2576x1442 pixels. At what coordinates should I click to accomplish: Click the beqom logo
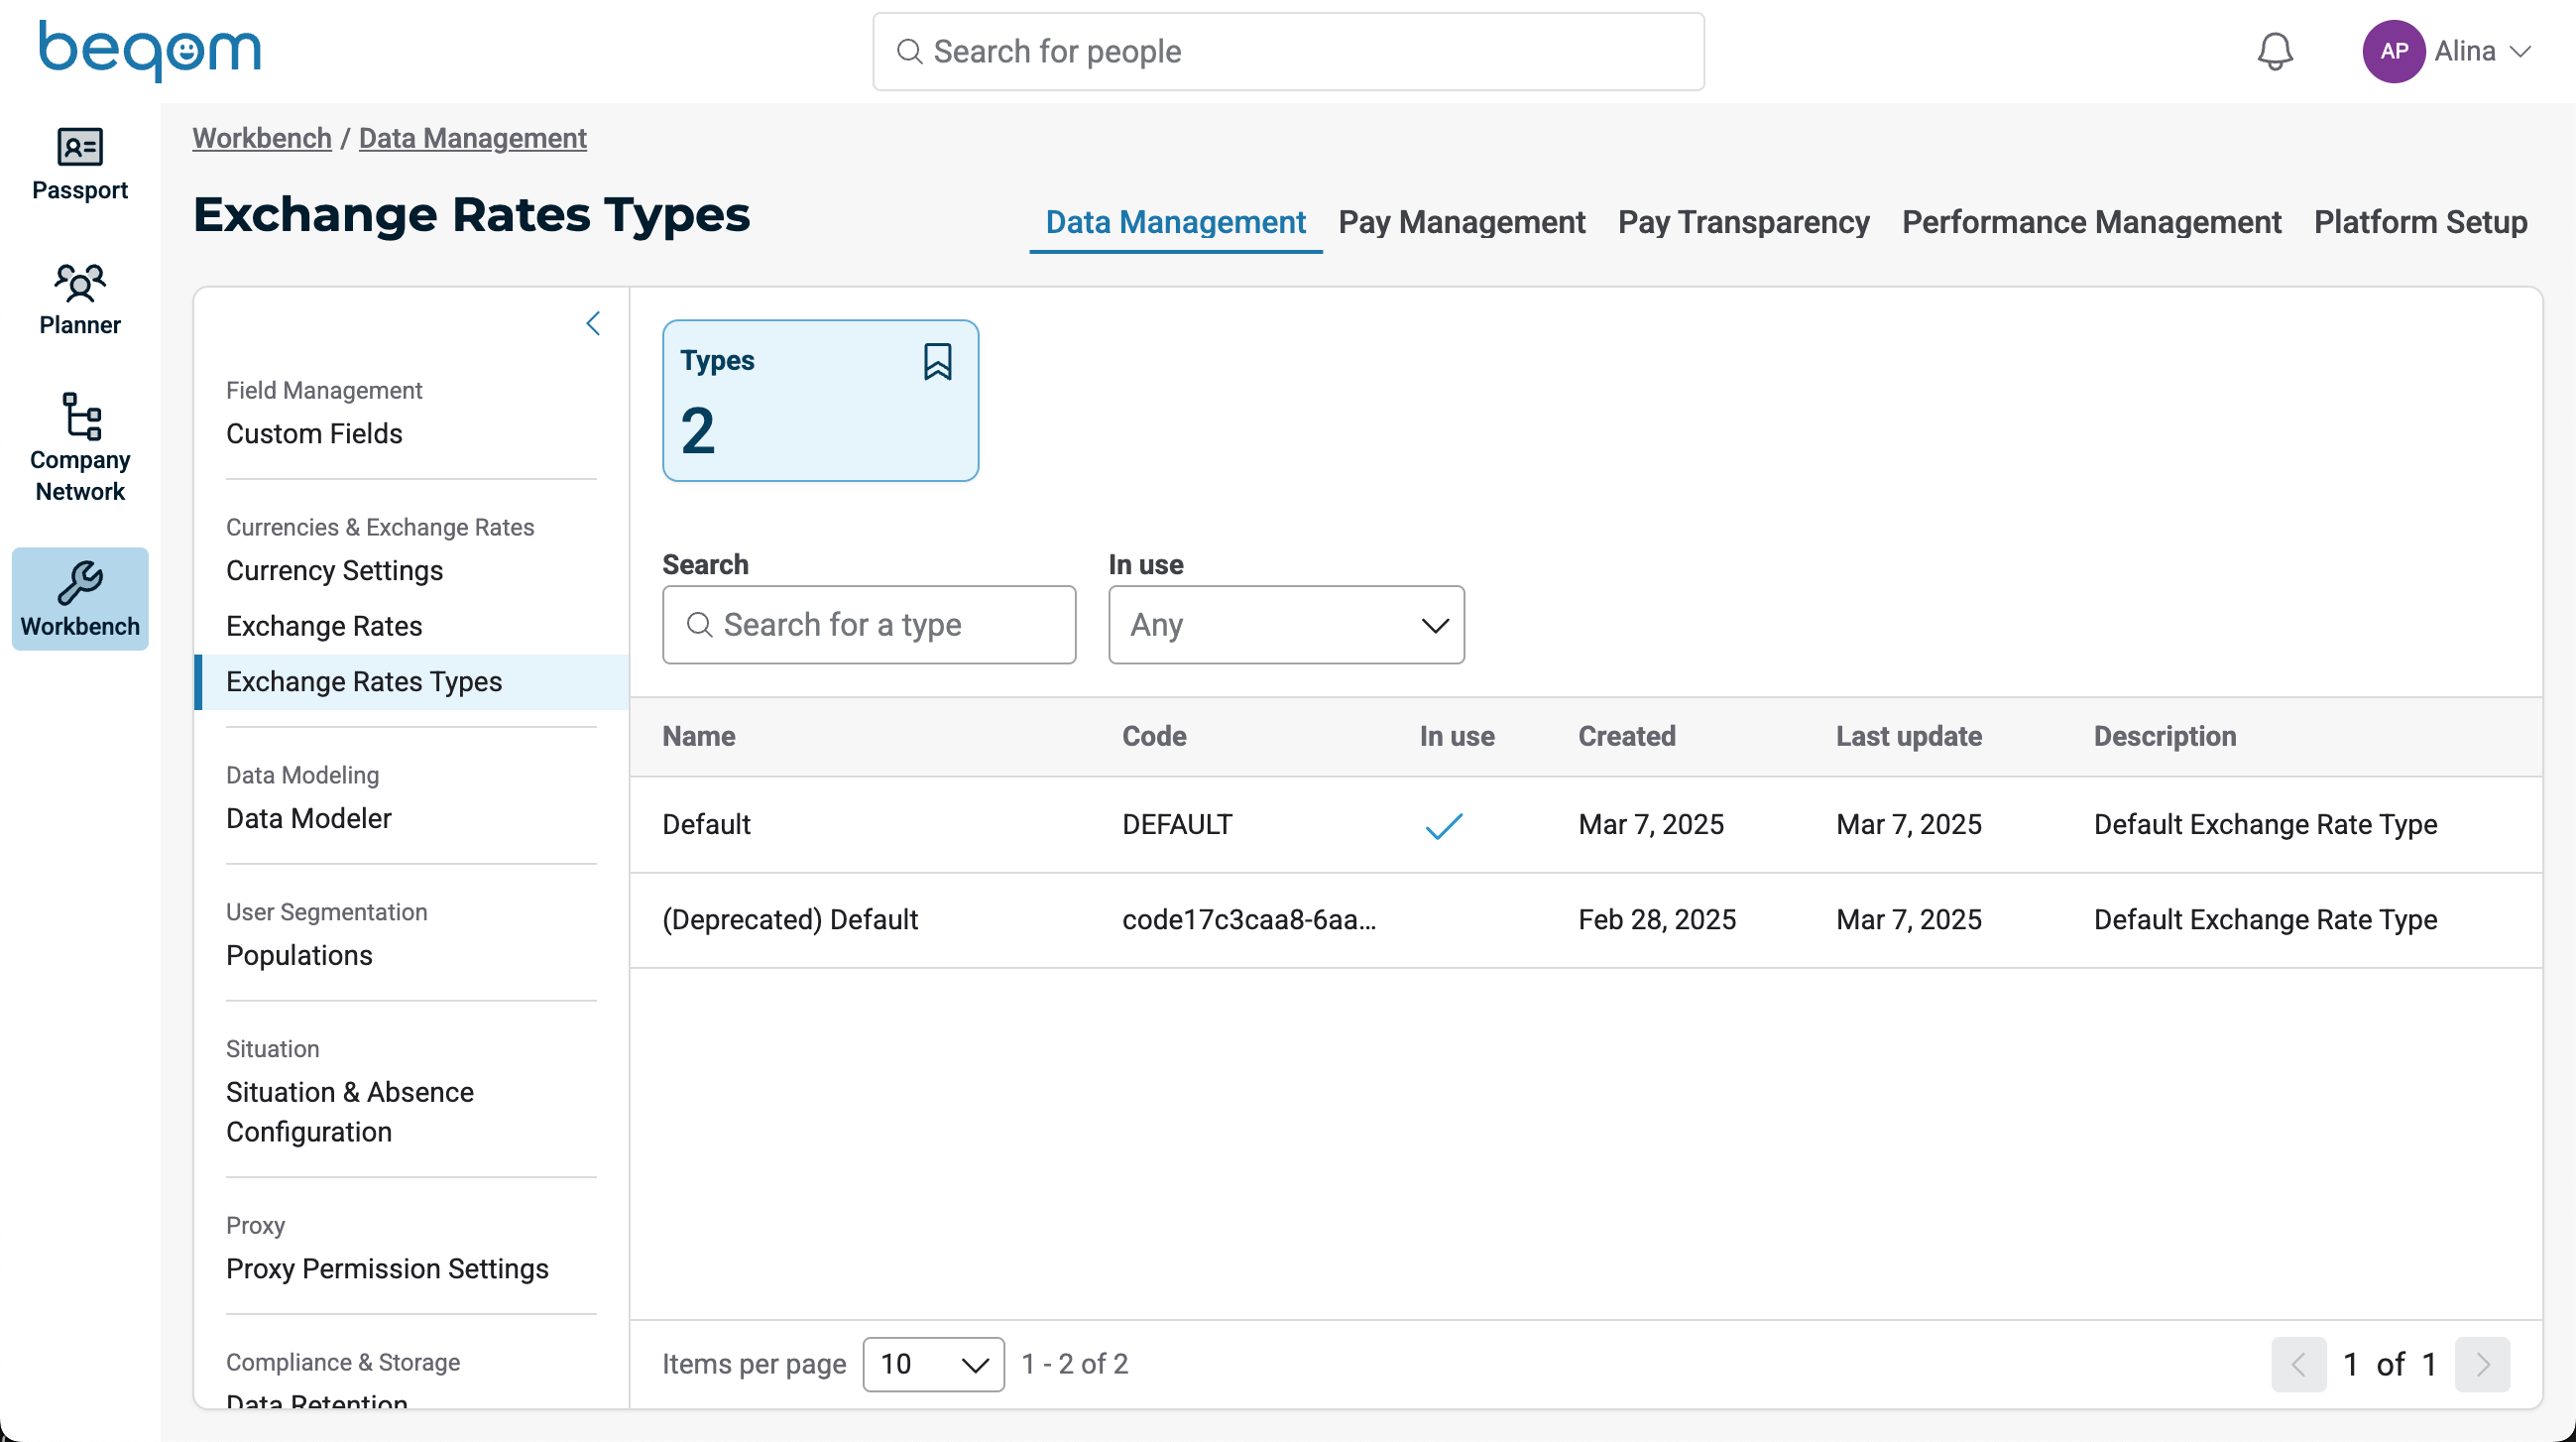(150, 50)
